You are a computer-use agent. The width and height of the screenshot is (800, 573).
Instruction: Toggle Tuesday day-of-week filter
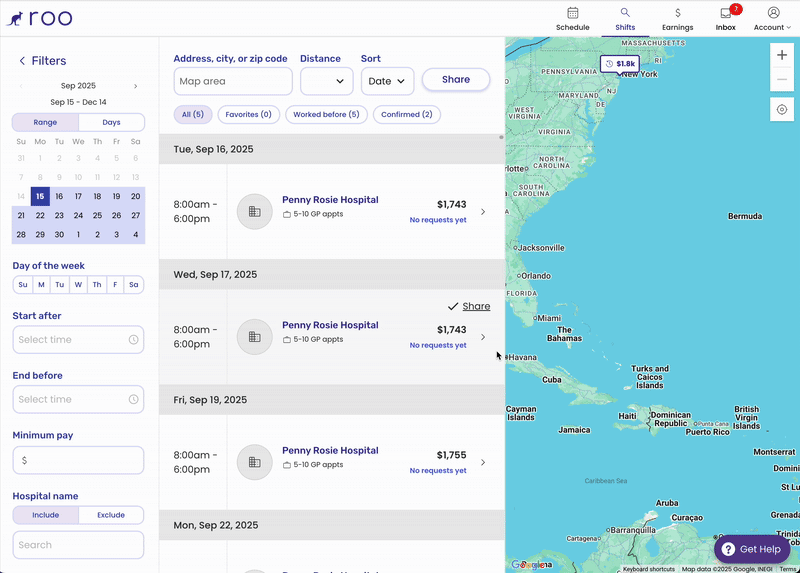pyautogui.click(x=60, y=285)
